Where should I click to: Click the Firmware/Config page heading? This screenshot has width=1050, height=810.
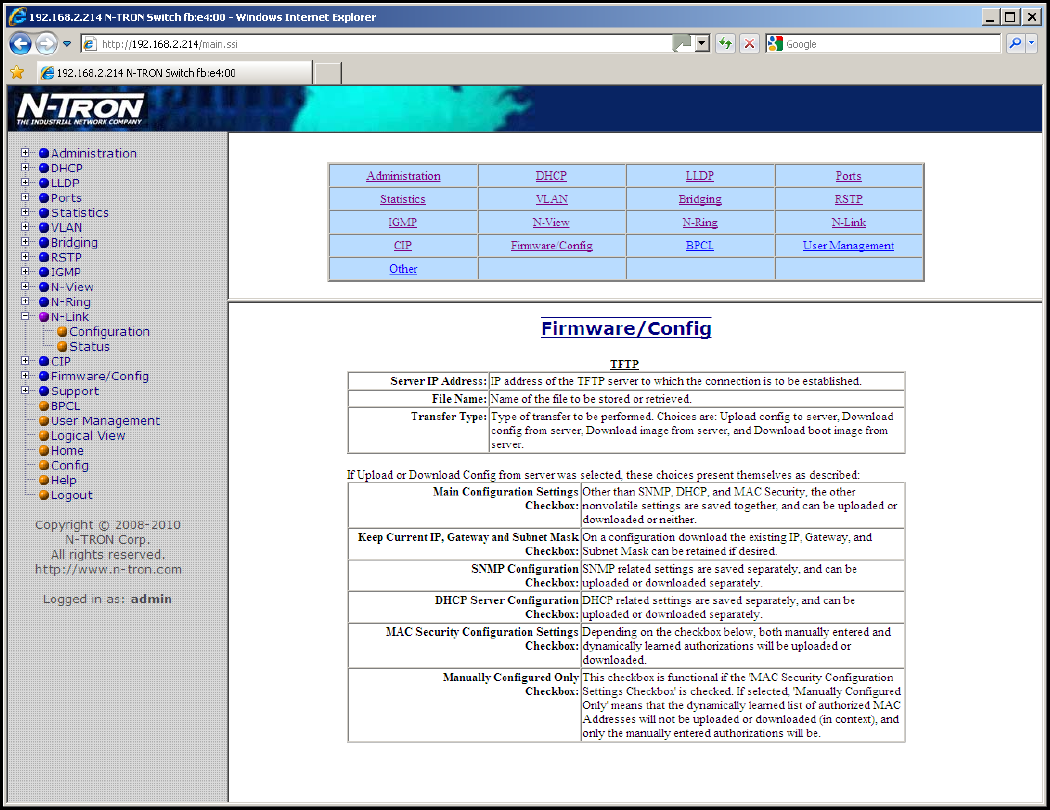(x=626, y=328)
